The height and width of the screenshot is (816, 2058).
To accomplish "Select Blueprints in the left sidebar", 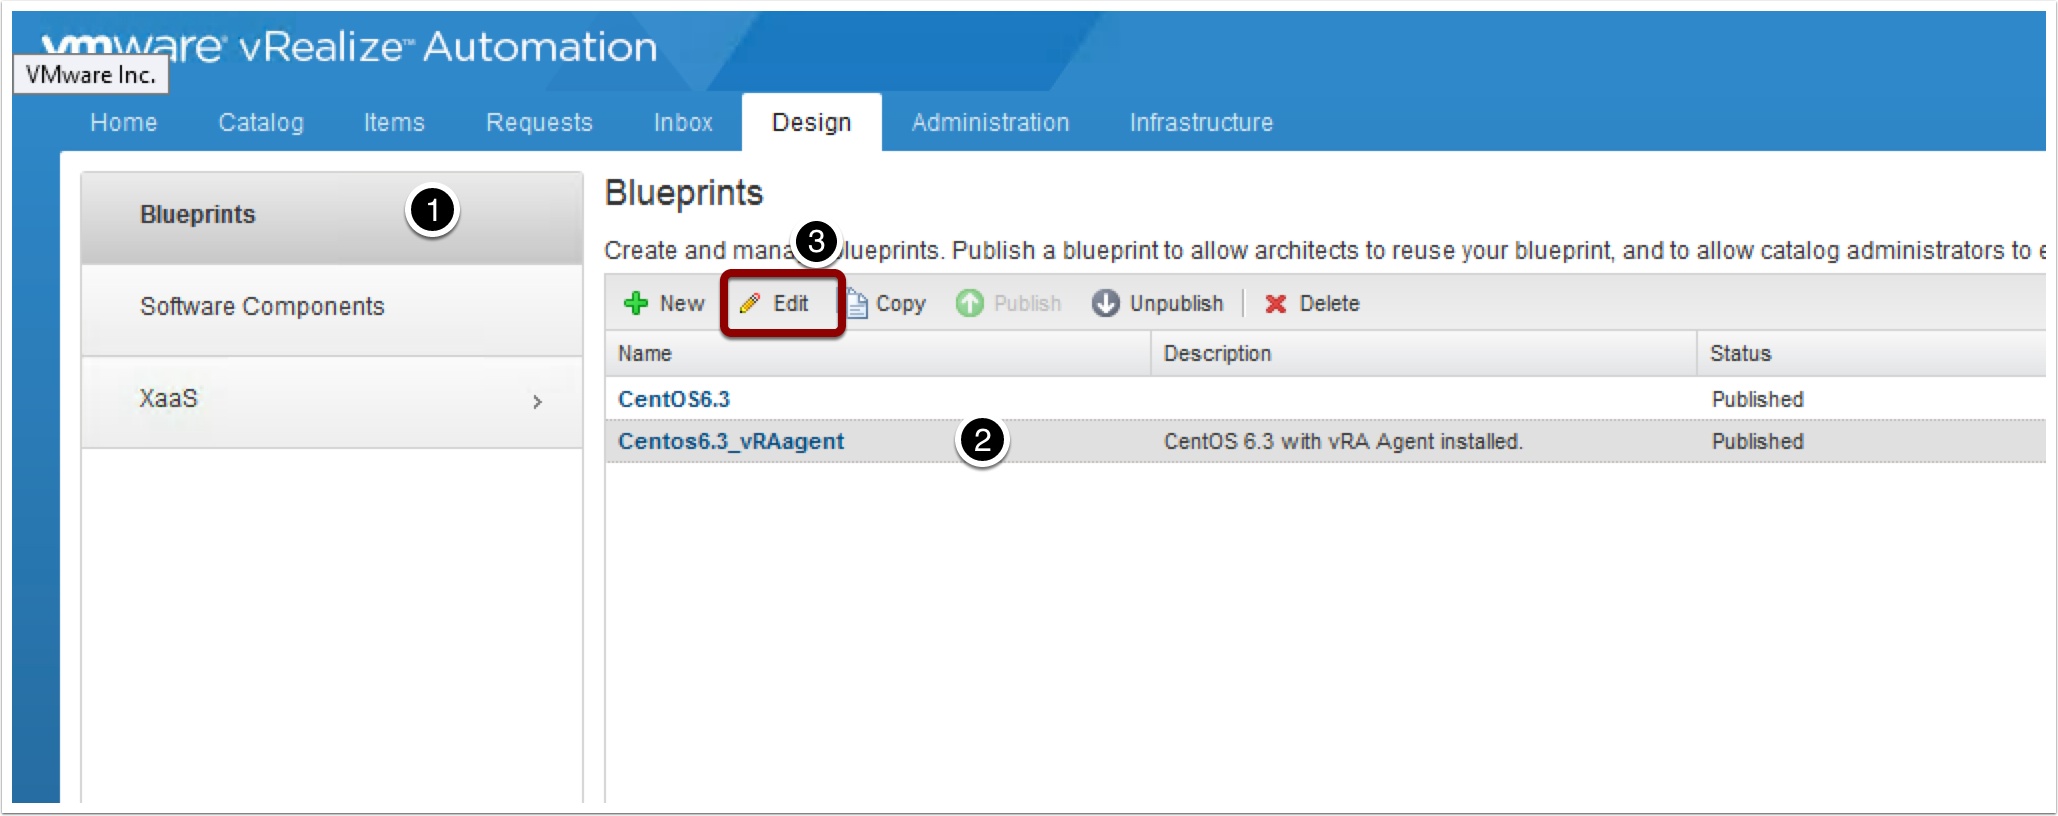I will coord(198,214).
